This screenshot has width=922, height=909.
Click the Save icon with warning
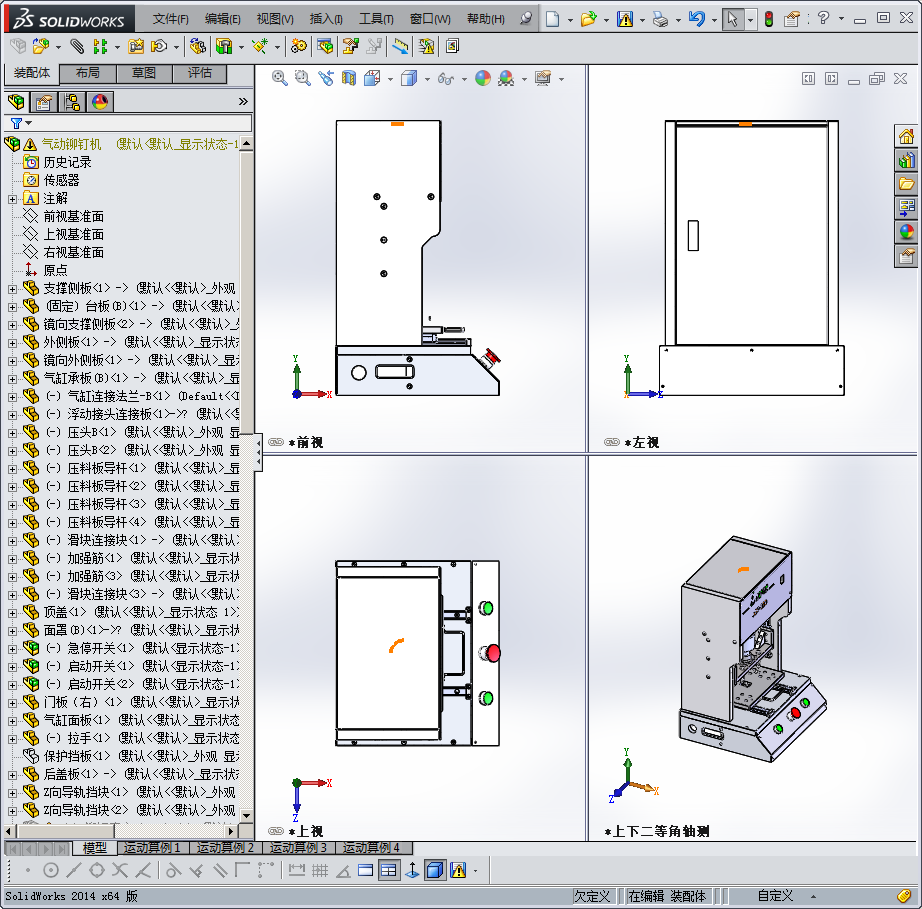pyautogui.click(x=624, y=19)
